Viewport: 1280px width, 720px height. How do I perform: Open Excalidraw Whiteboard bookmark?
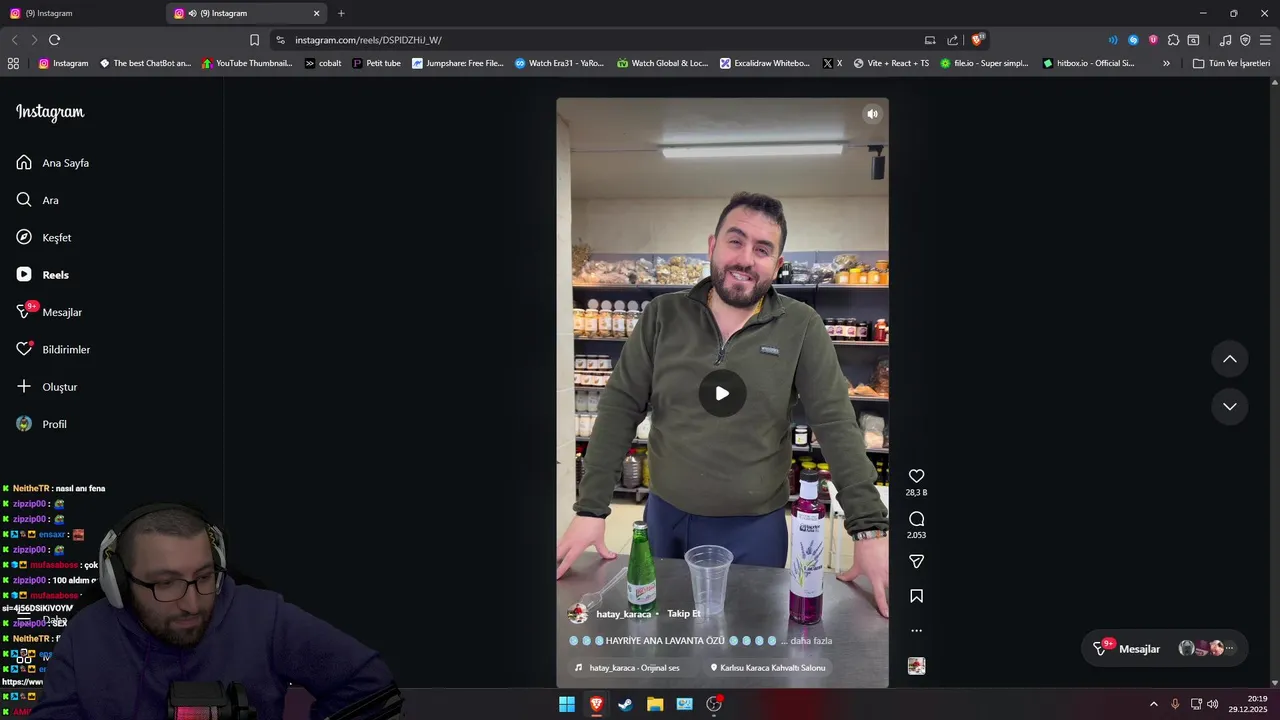[x=765, y=63]
